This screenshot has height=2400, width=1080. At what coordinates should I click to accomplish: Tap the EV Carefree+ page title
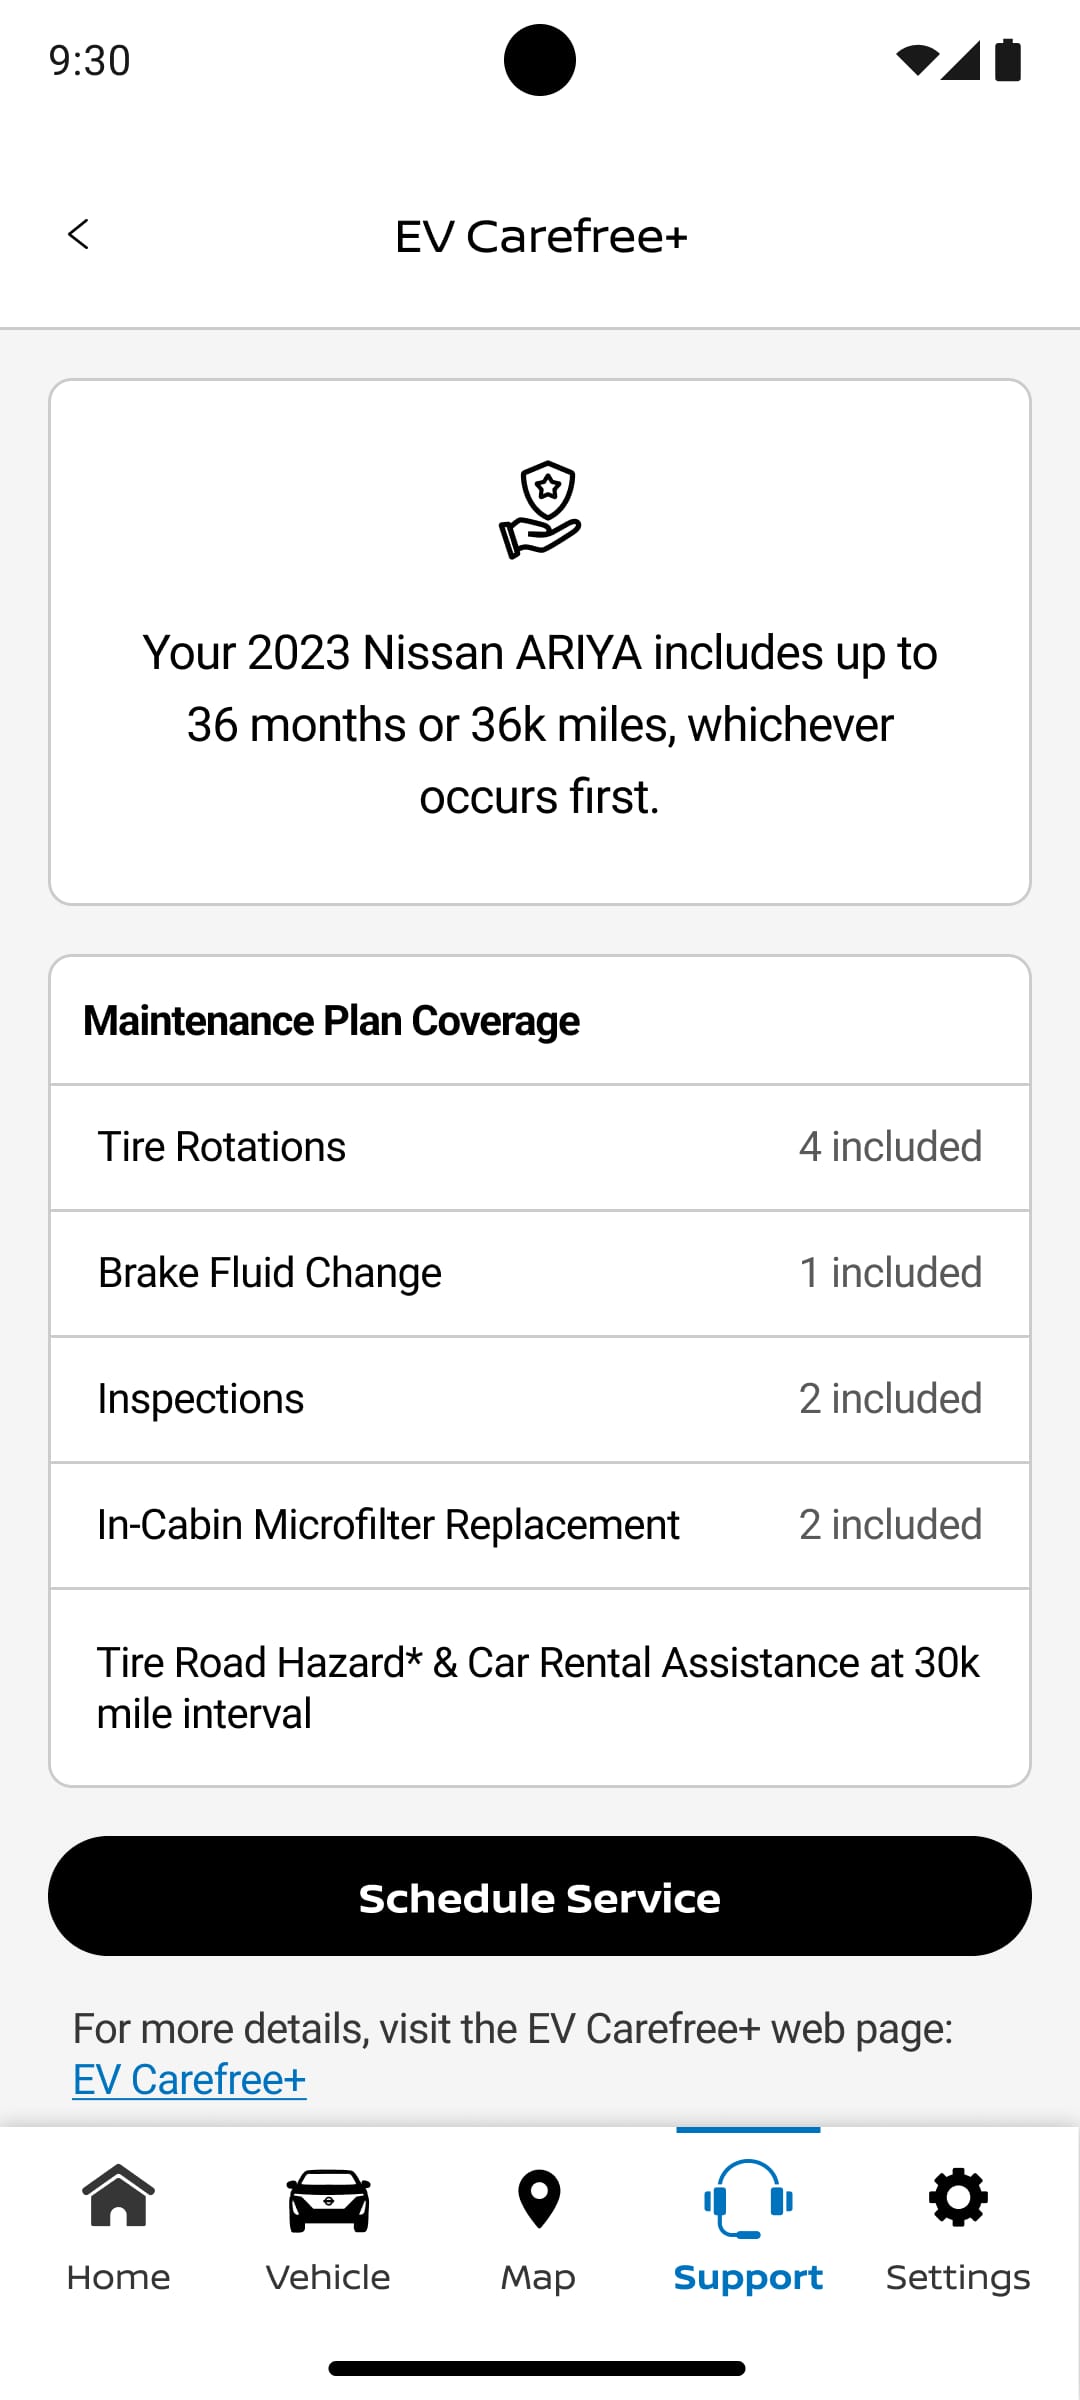(x=541, y=237)
